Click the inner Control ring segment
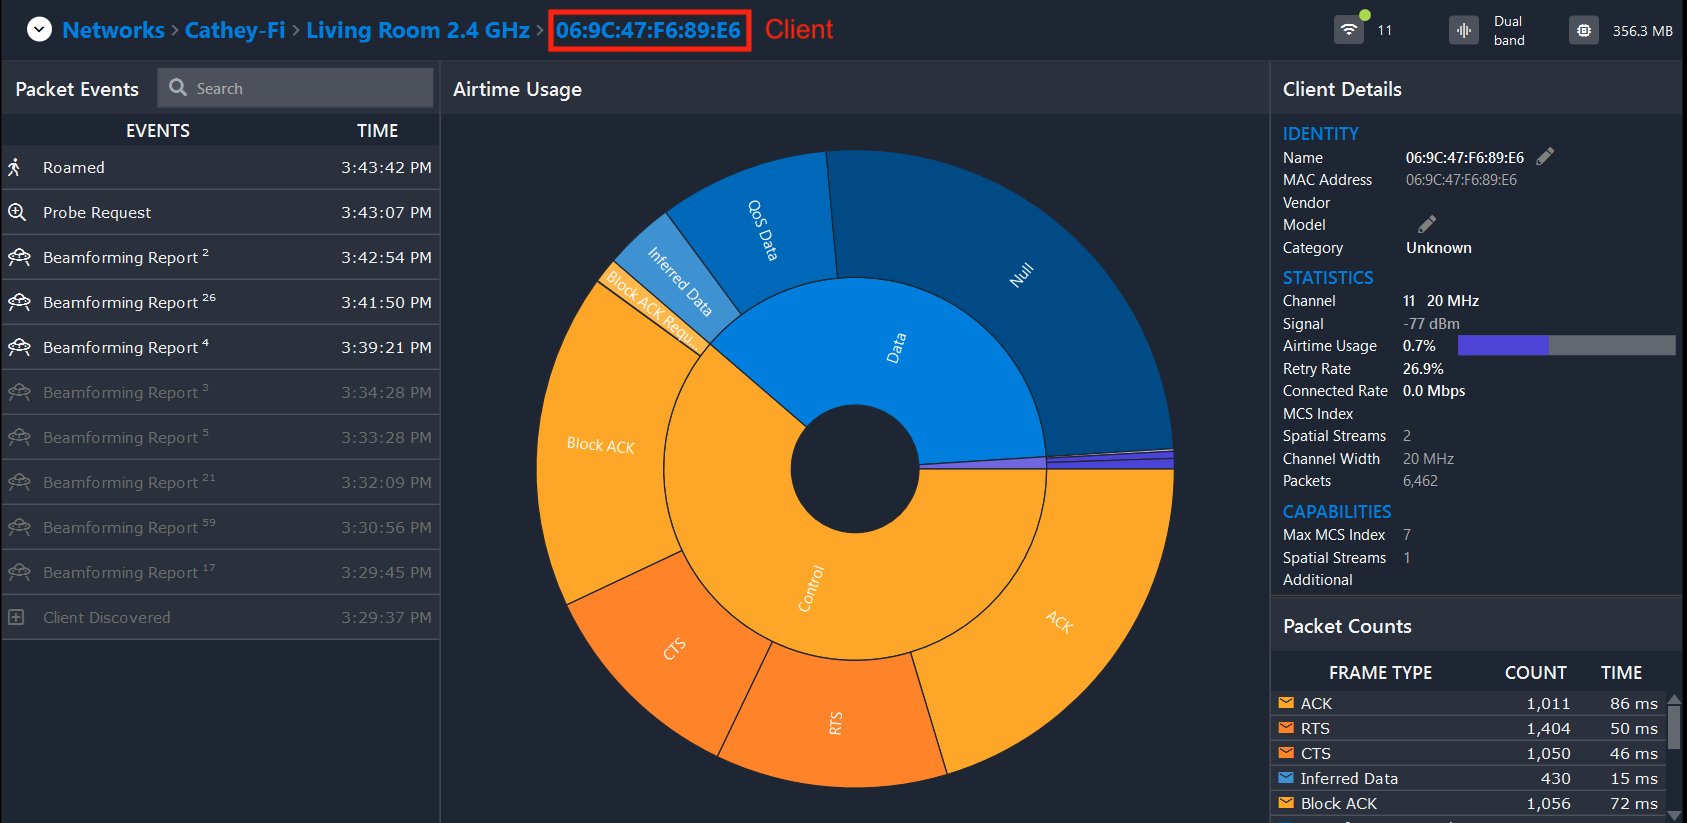Image resolution: width=1687 pixels, height=823 pixels. tap(812, 588)
